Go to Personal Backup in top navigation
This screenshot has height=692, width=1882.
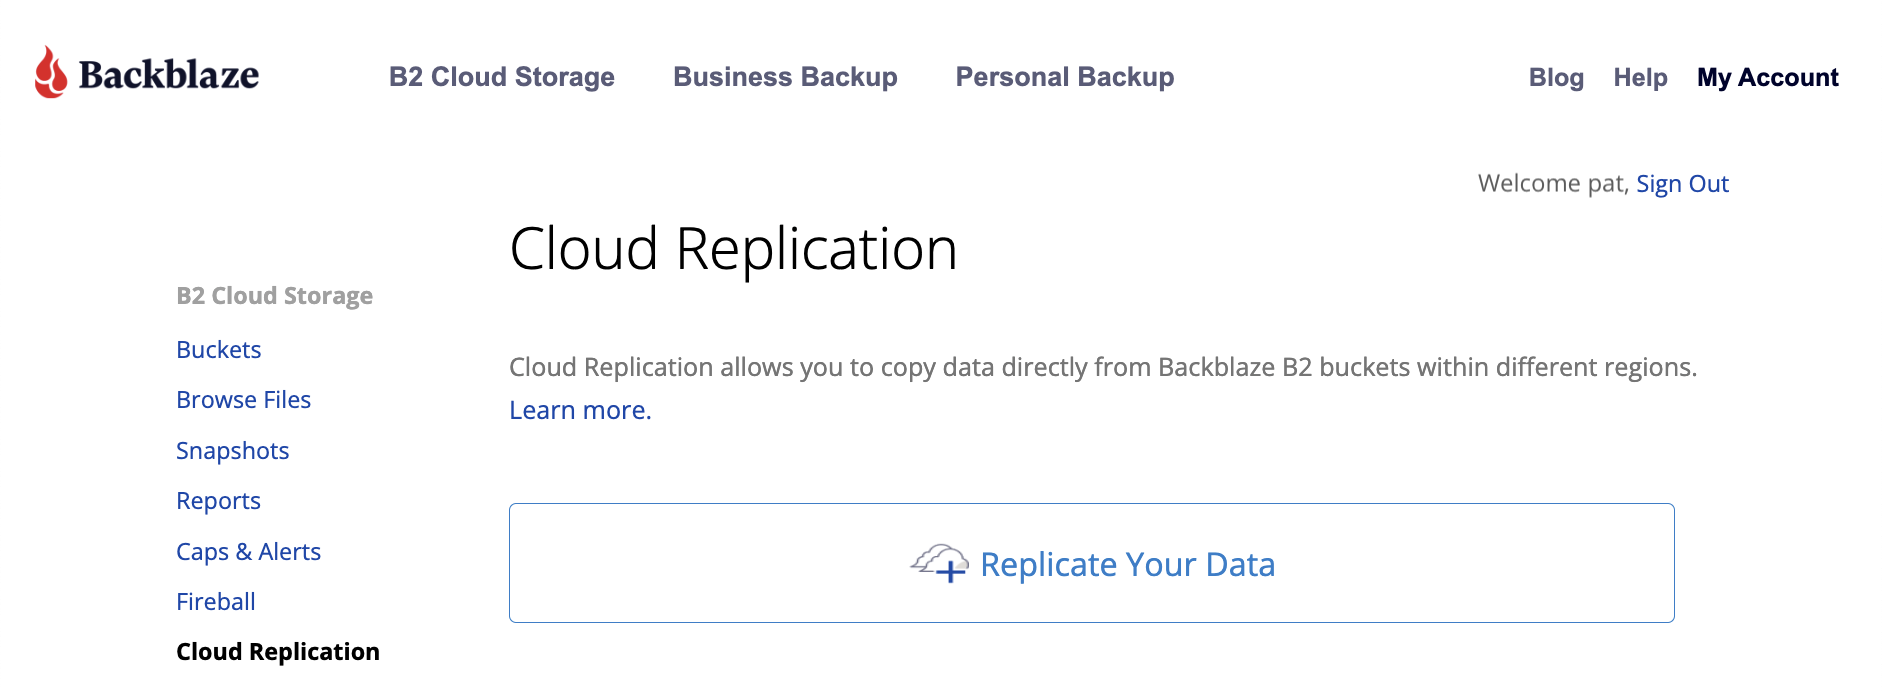(x=1064, y=77)
